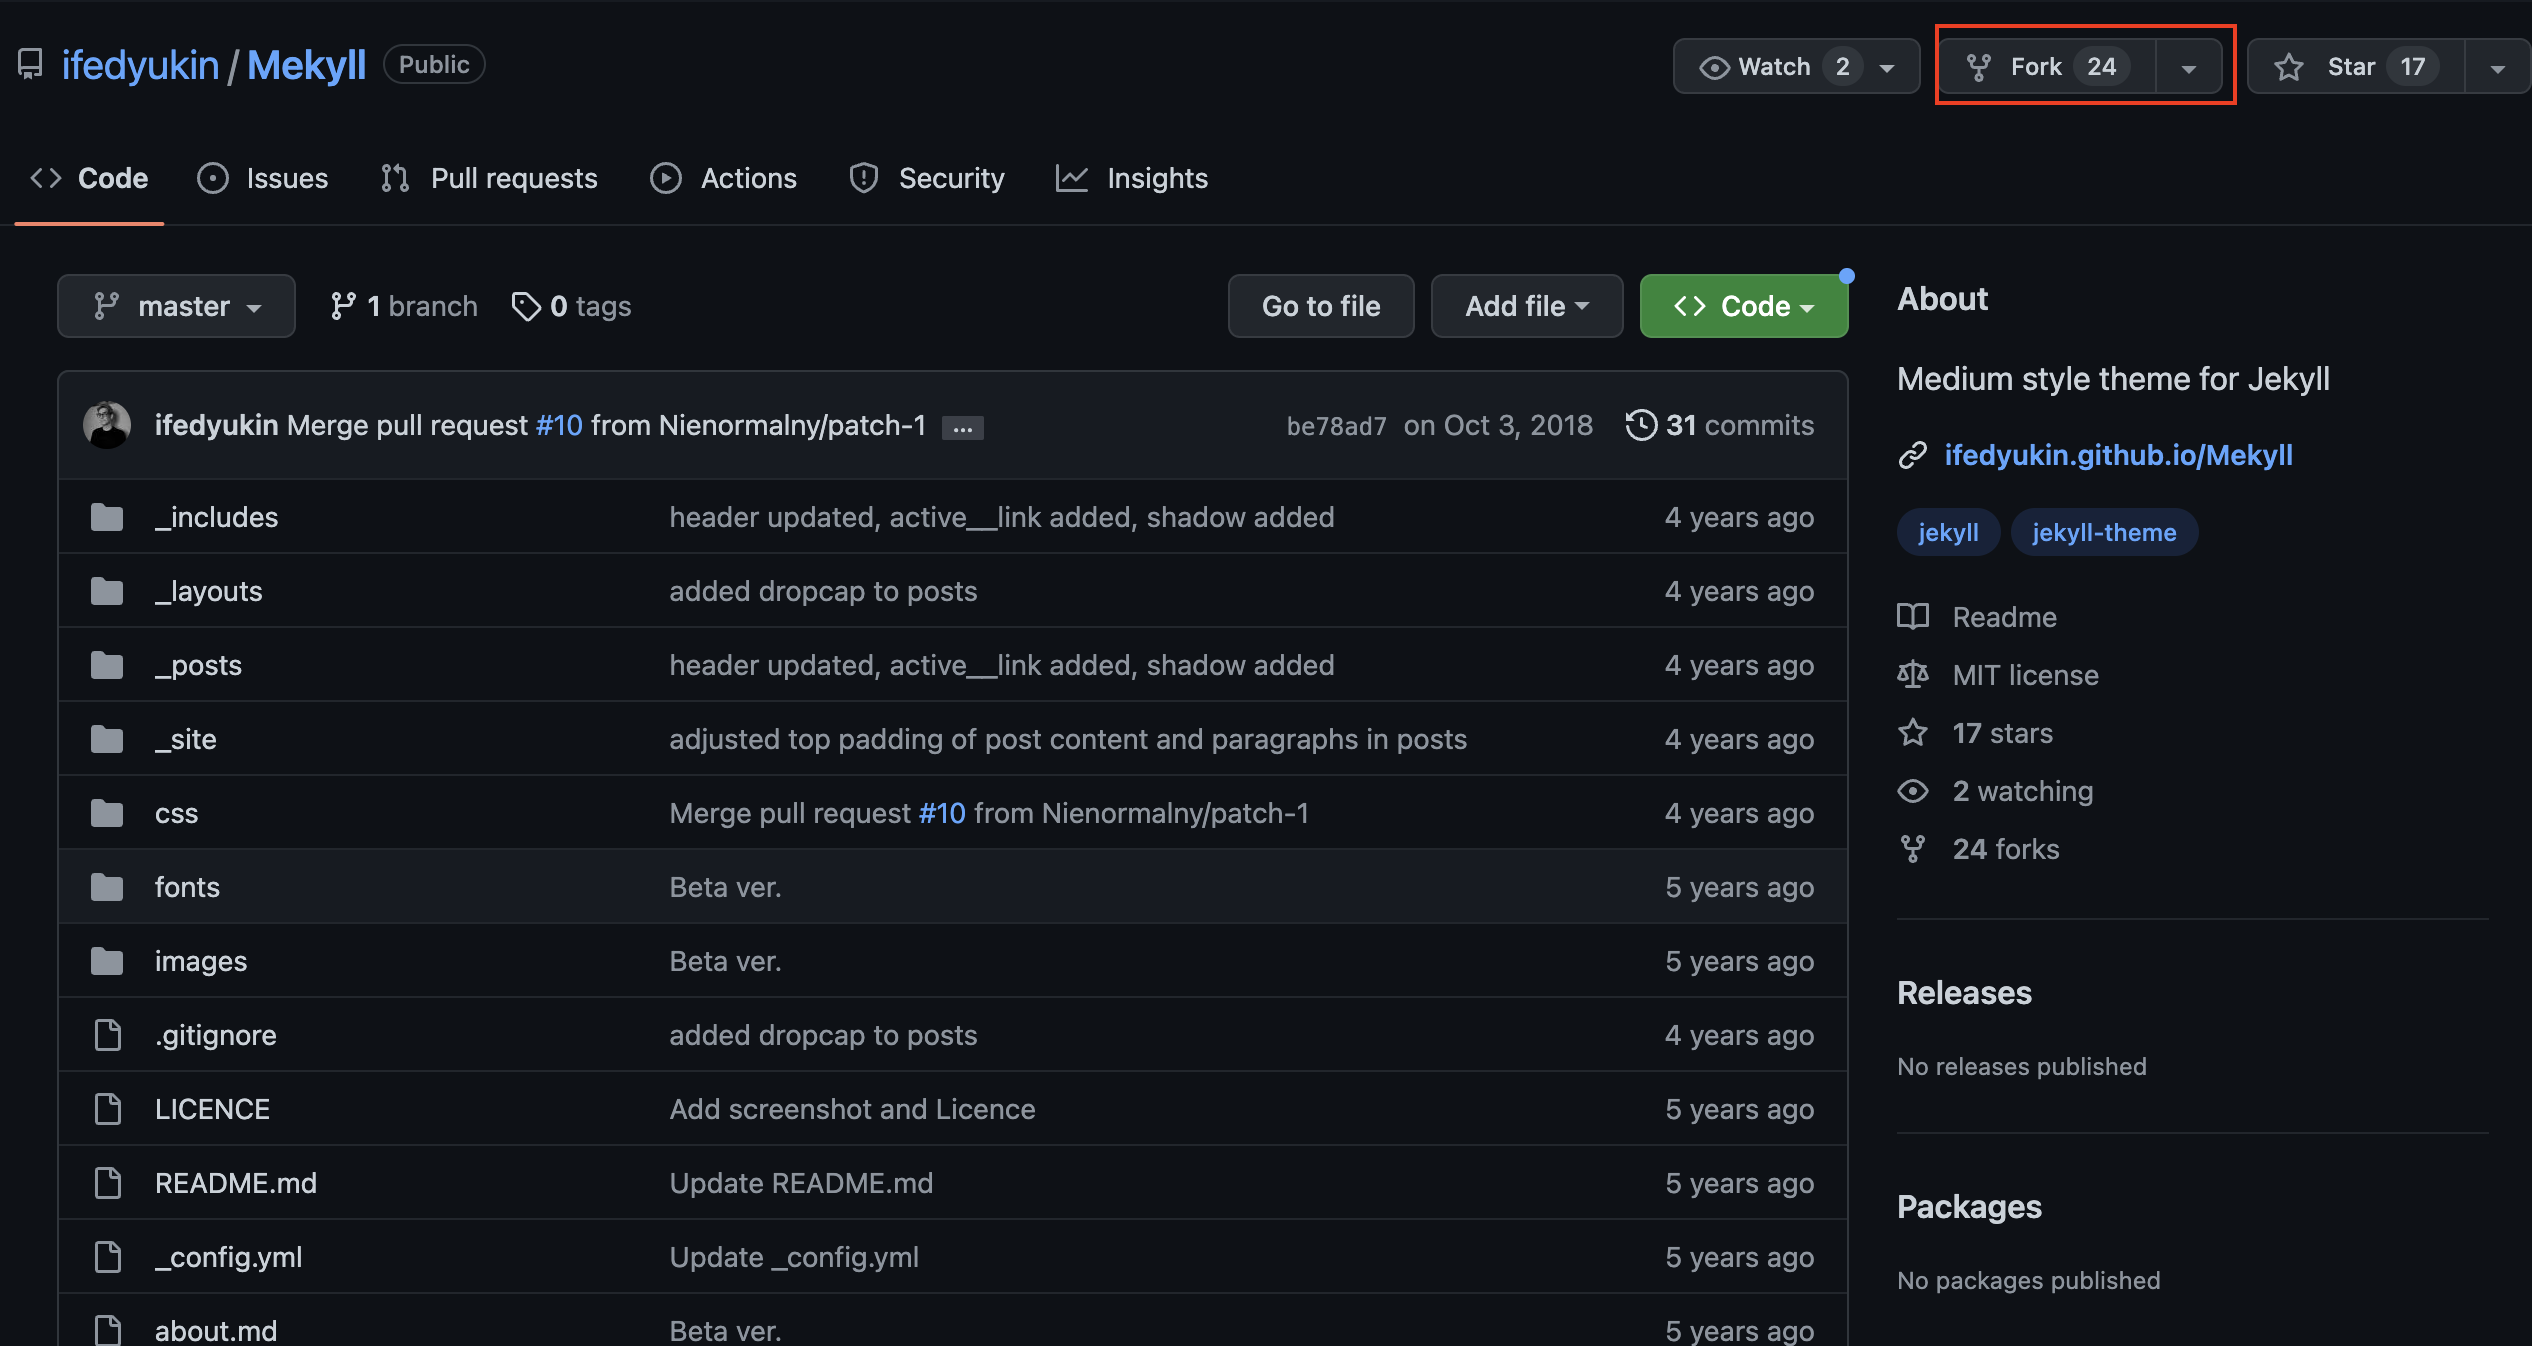Open the _includes folder icon
The width and height of the screenshot is (2532, 1346).
point(107,517)
